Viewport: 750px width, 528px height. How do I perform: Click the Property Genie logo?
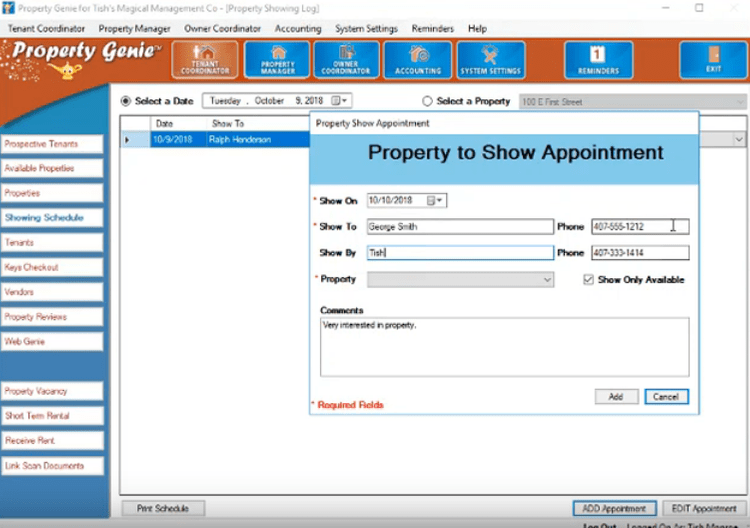[81, 60]
